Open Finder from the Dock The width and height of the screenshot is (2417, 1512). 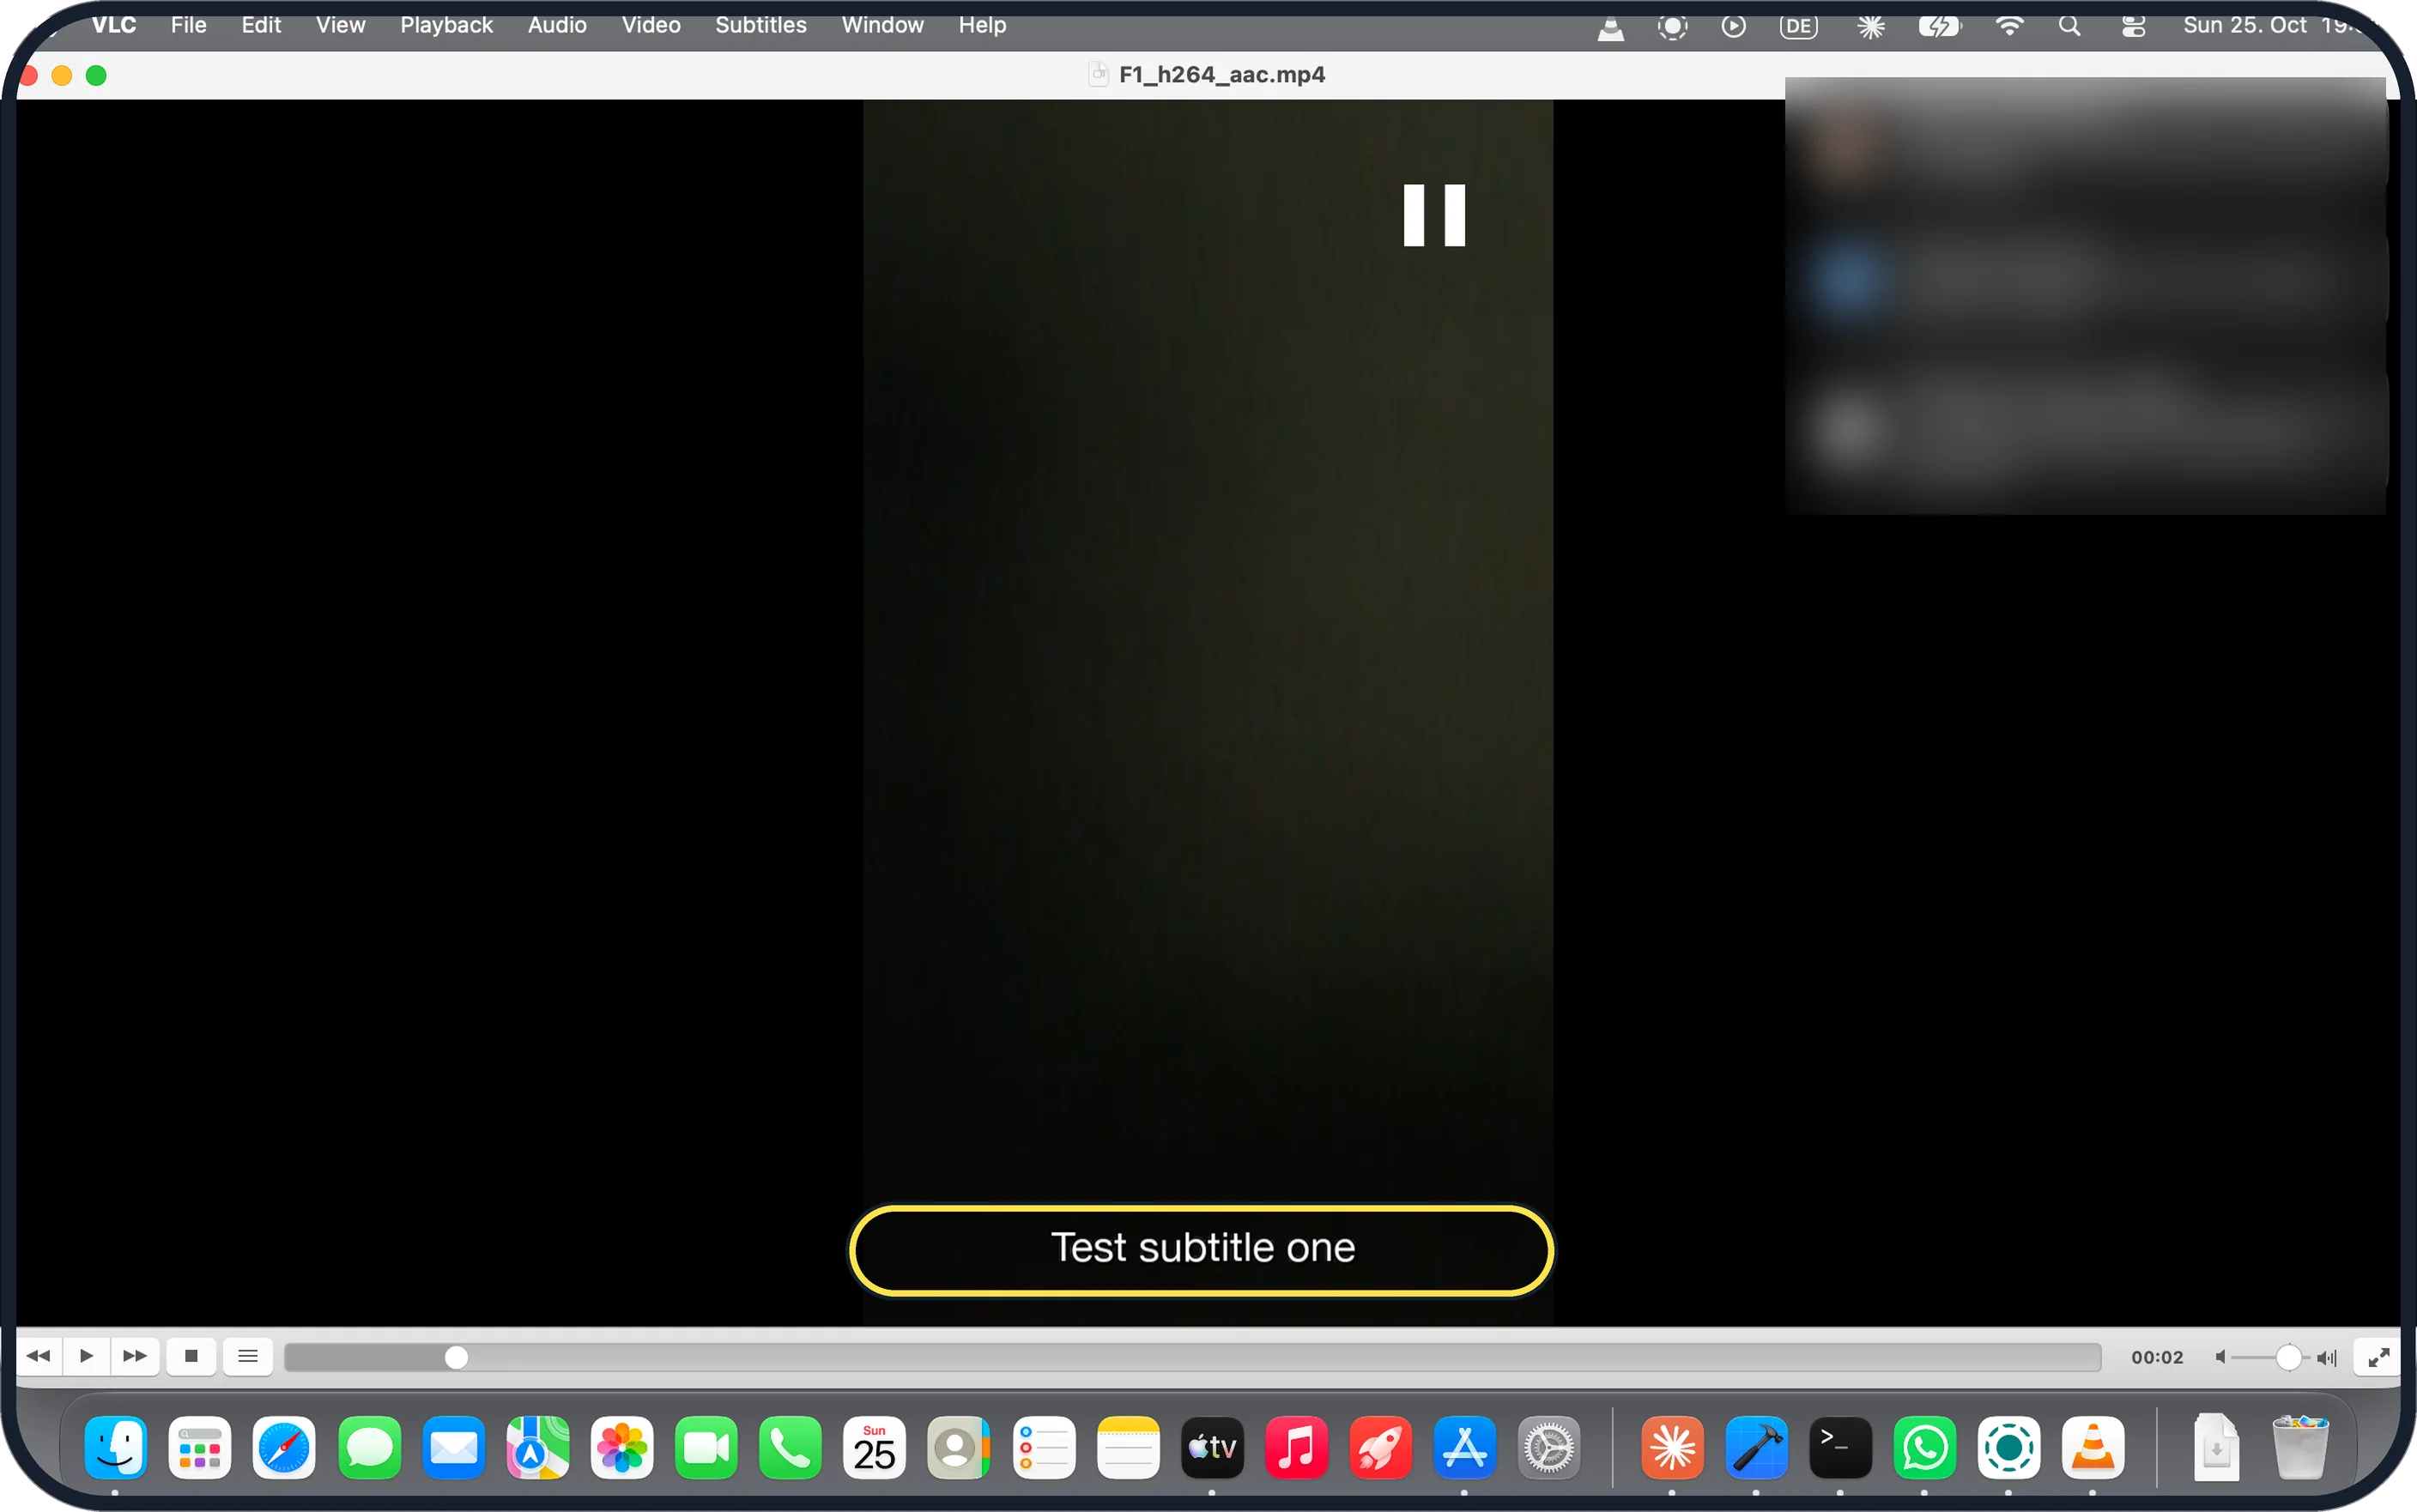[115, 1447]
